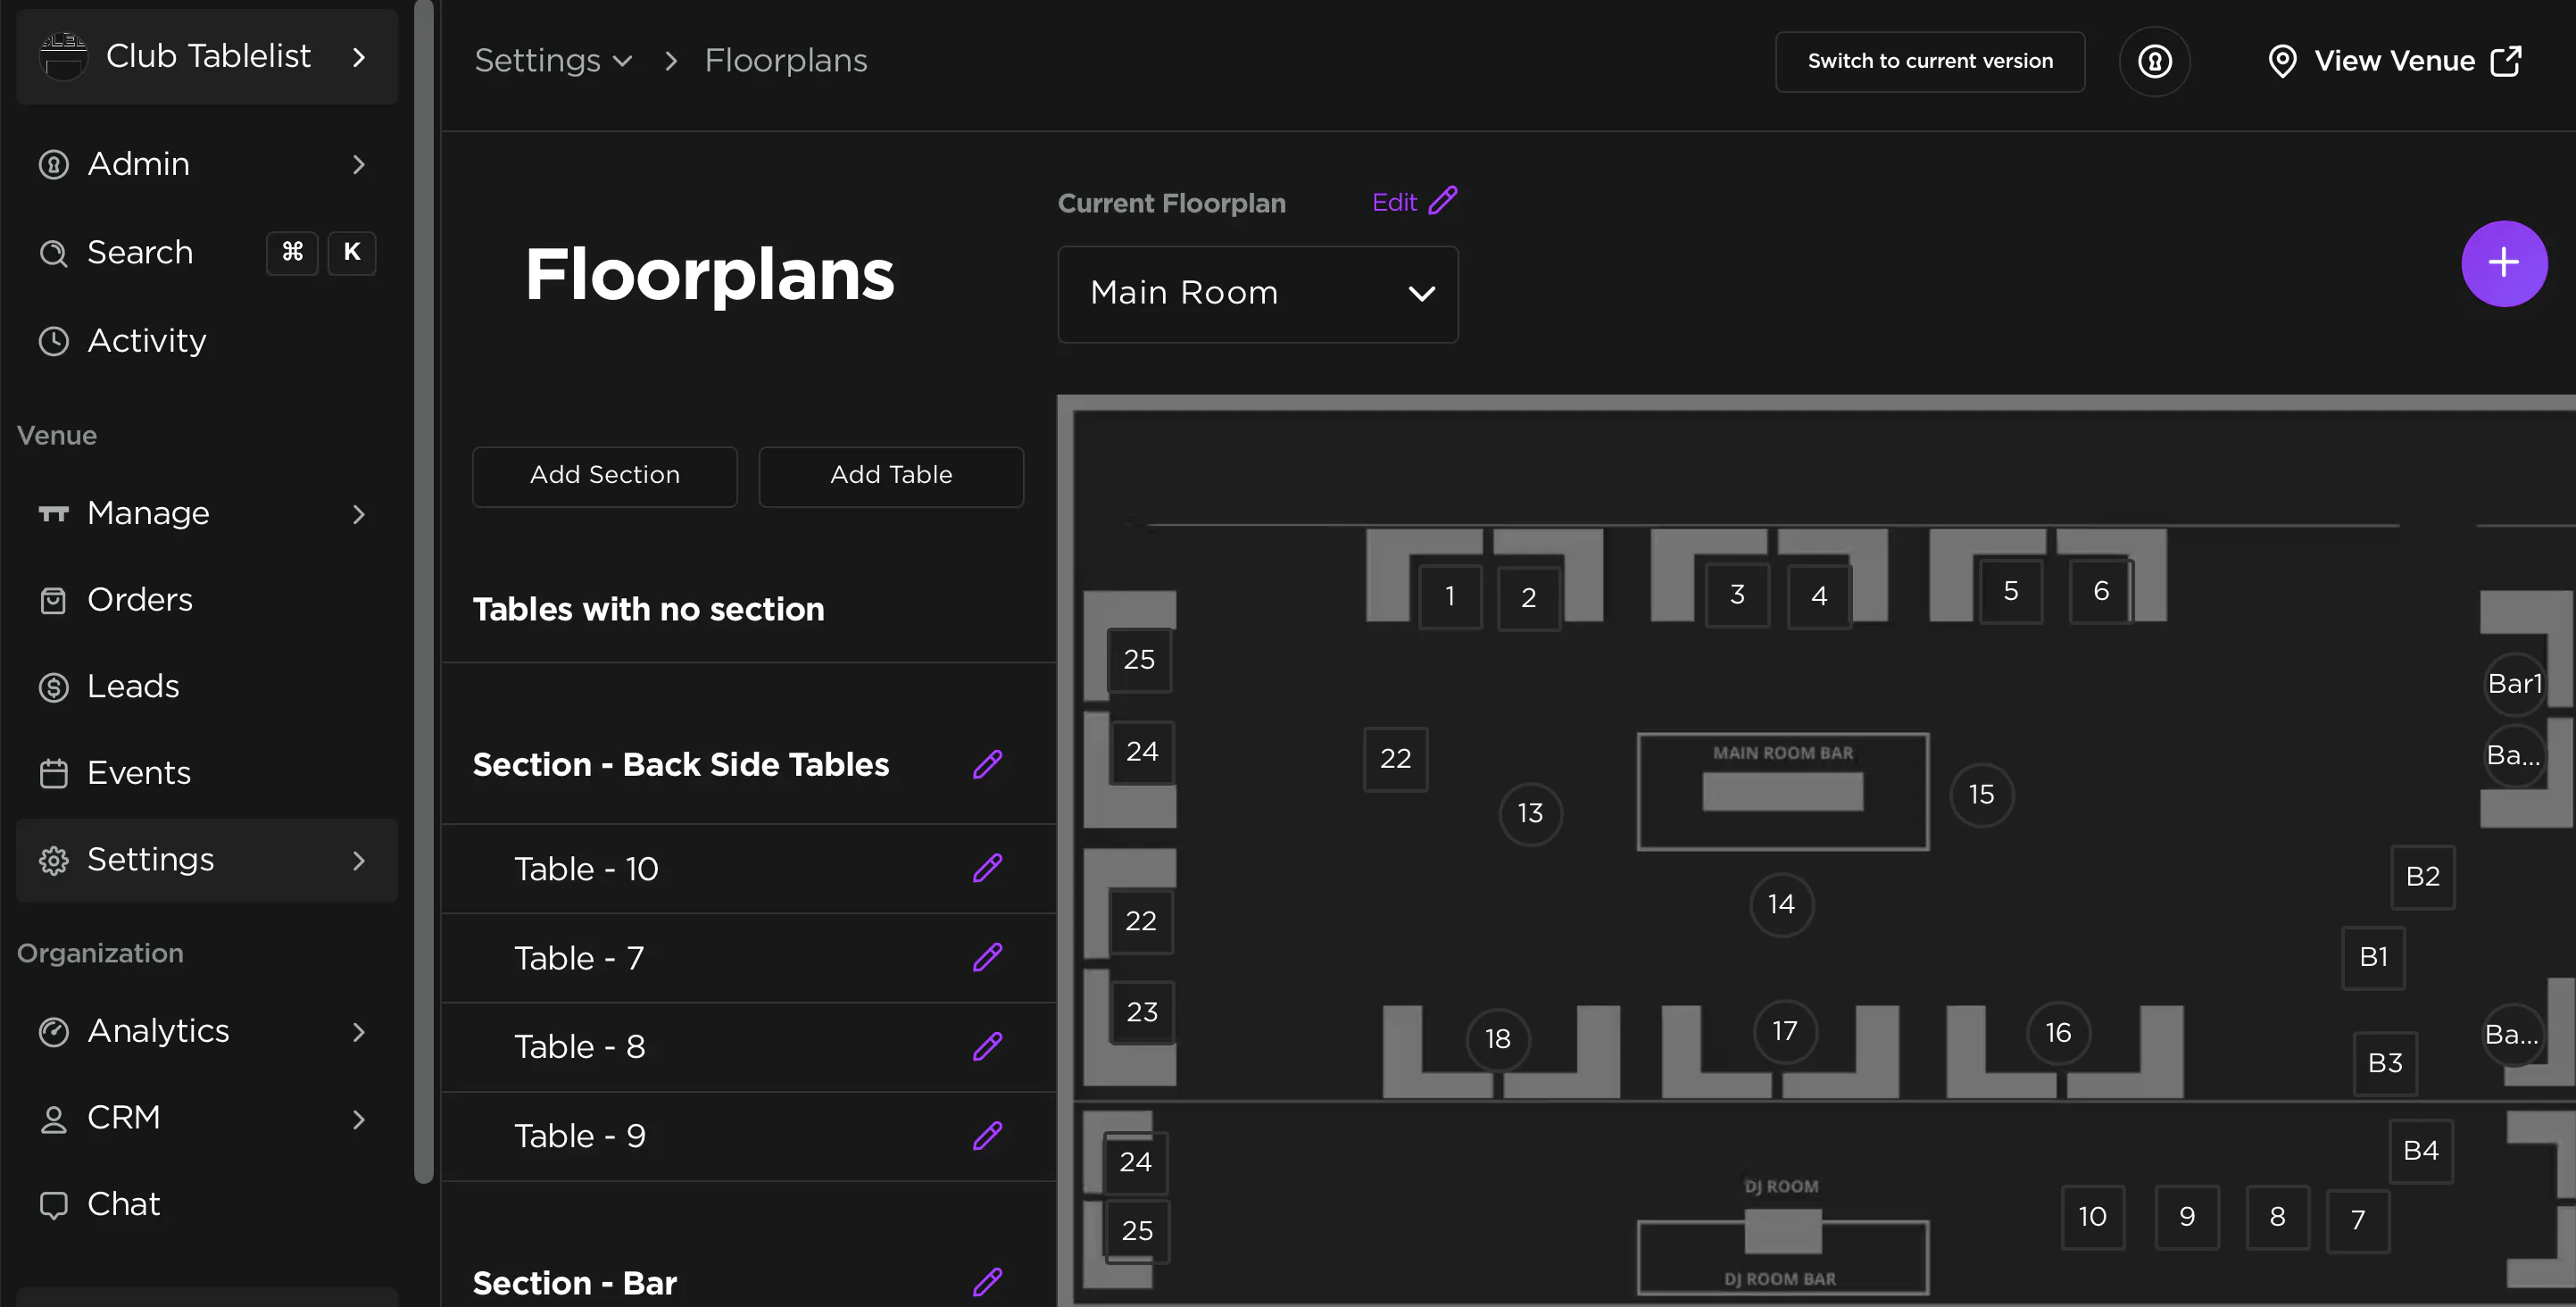Open the Main Room floorplan dropdown
The image size is (2576, 1307).
1257,293
